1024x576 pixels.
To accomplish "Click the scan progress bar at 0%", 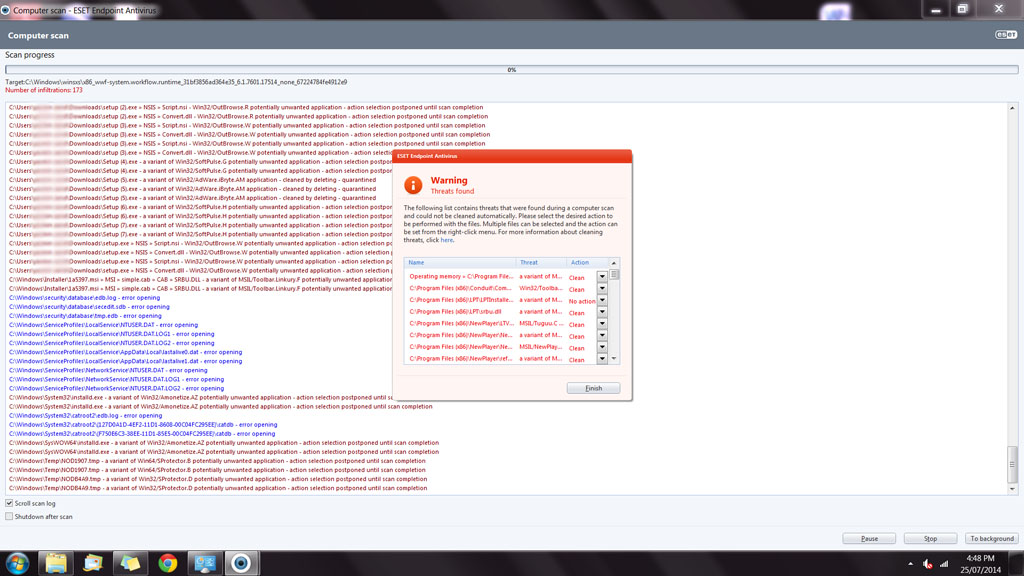I will pyautogui.click(x=512, y=69).
